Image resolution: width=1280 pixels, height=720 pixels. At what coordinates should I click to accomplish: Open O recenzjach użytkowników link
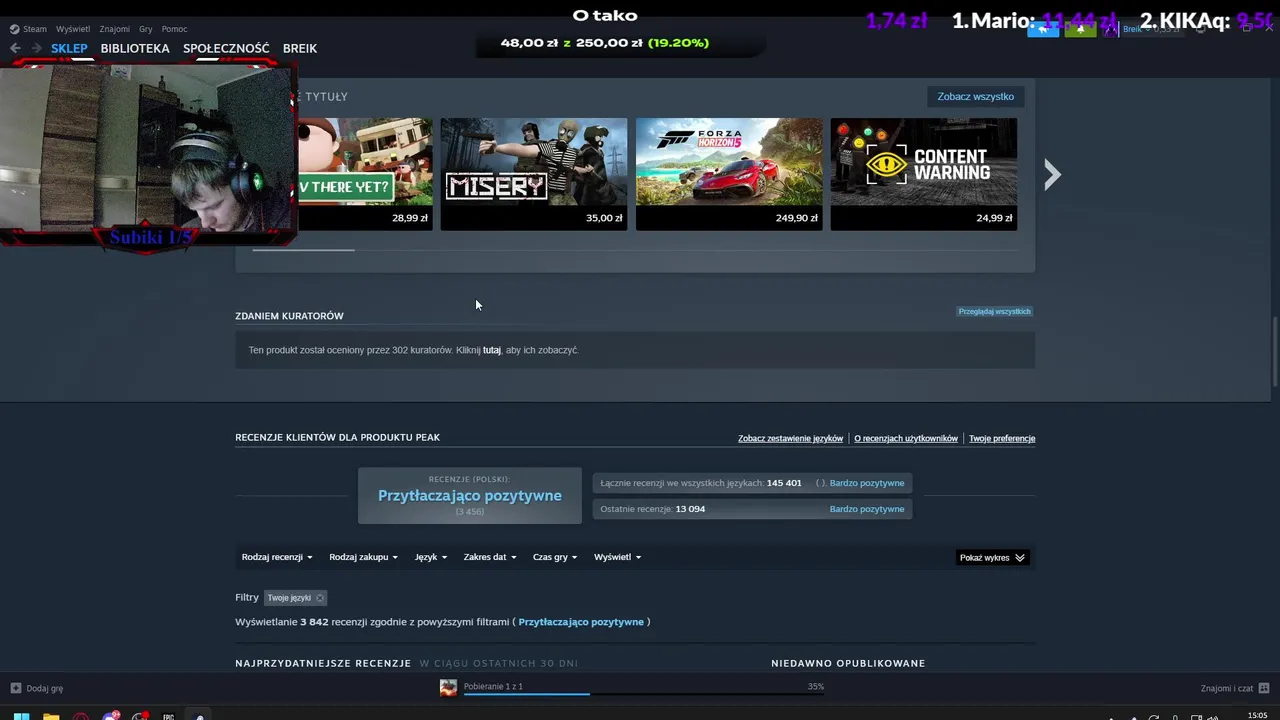(x=906, y=438)
